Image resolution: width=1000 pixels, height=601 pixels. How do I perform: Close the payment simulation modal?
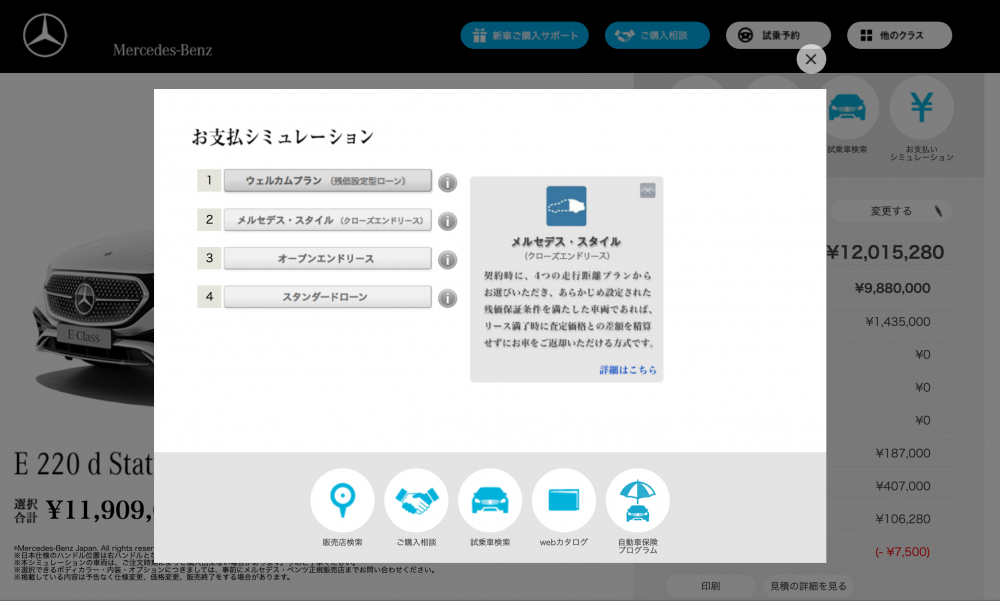811,59
